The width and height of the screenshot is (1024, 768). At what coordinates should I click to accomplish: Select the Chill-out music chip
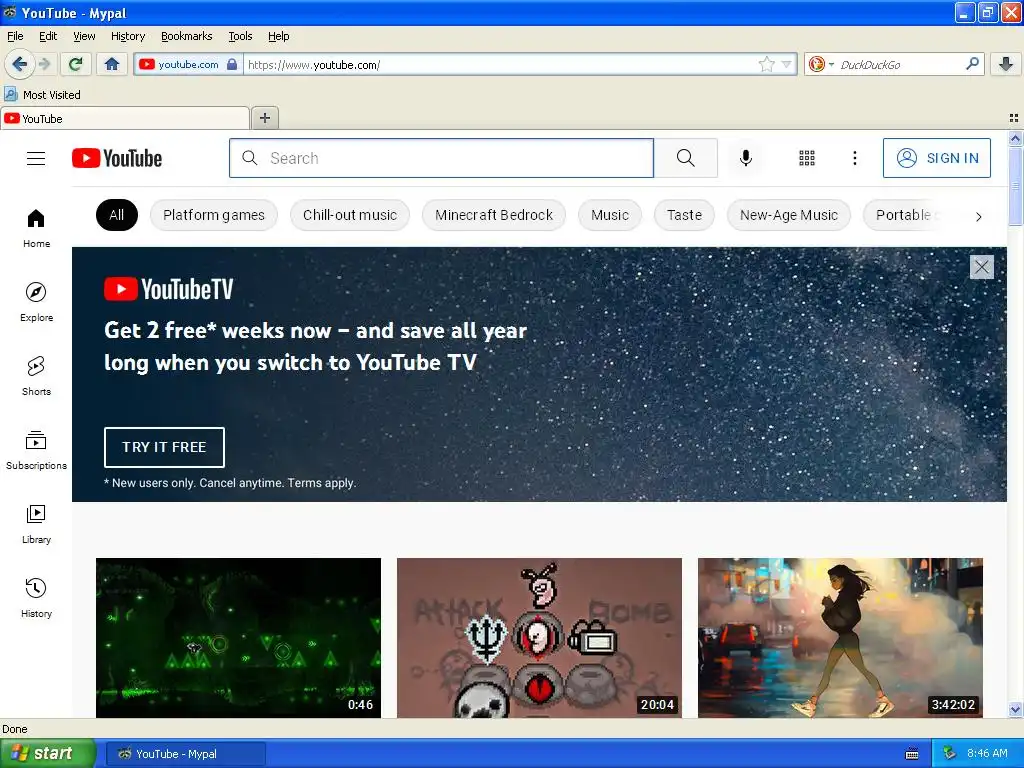(349, 215)
